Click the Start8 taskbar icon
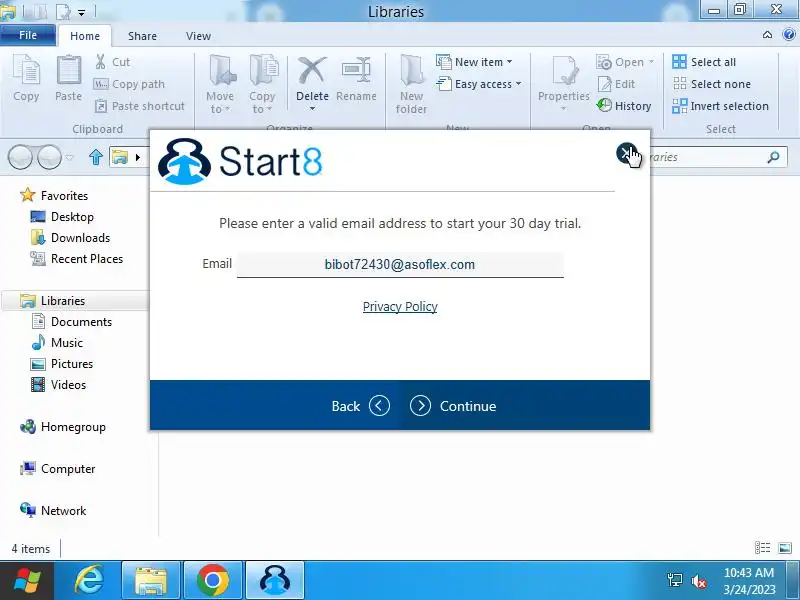The width and height of the screenshot is (800, 600). (275, 581)
